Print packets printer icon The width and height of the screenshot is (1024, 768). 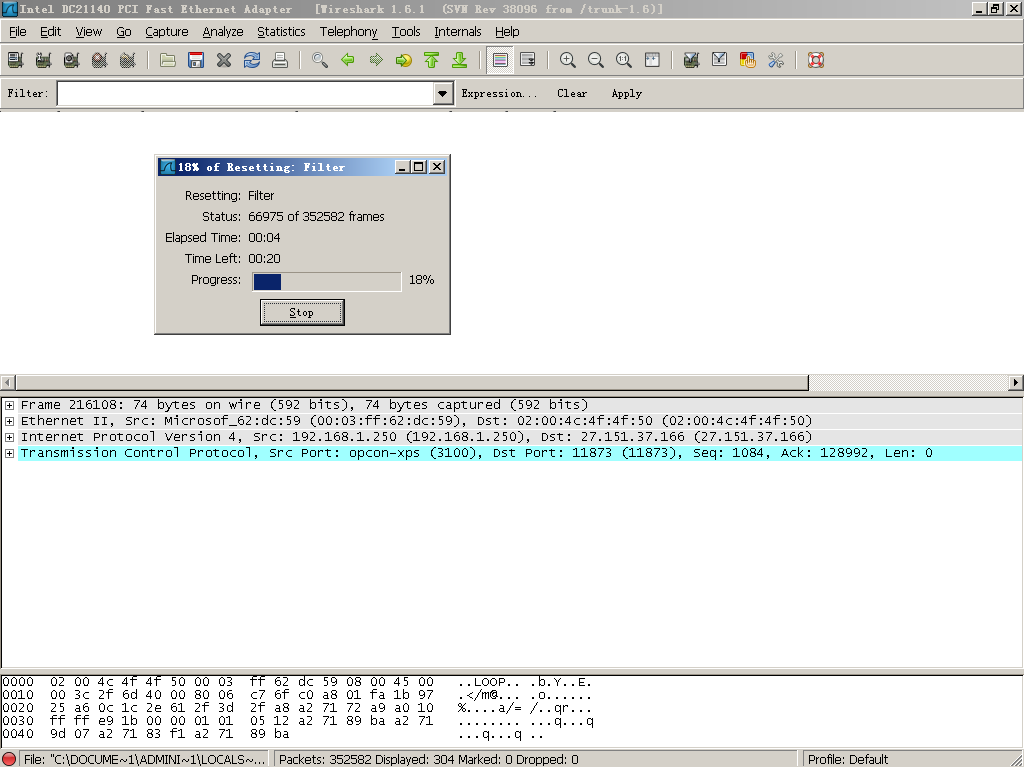[x=280, y=60]
